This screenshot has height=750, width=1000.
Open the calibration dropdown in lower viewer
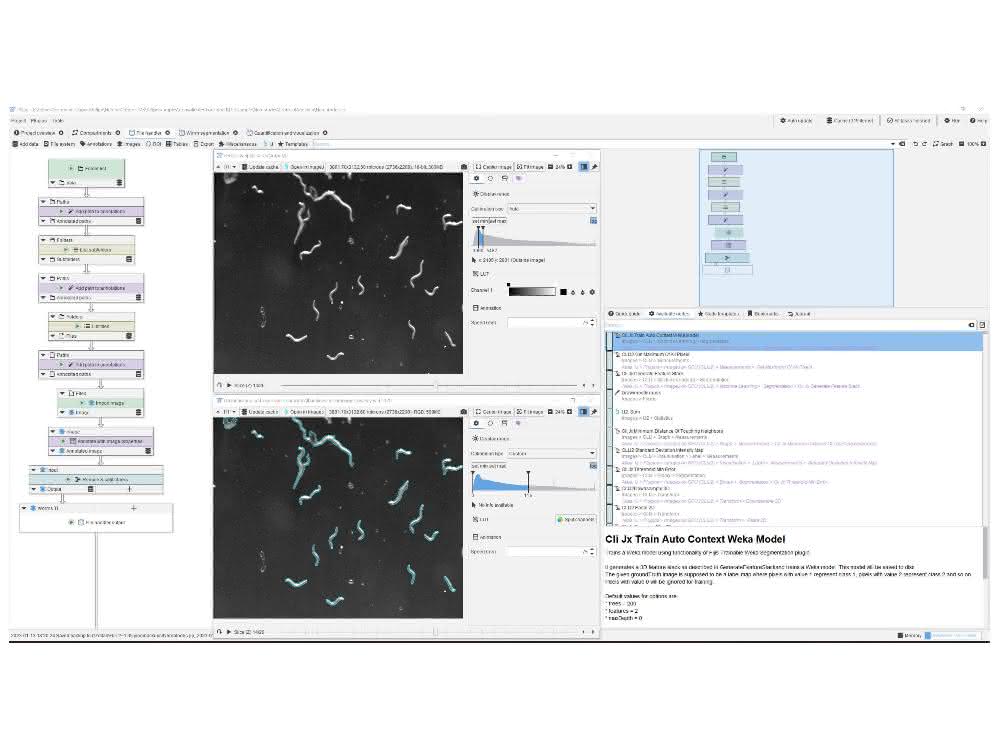point(552,453)
